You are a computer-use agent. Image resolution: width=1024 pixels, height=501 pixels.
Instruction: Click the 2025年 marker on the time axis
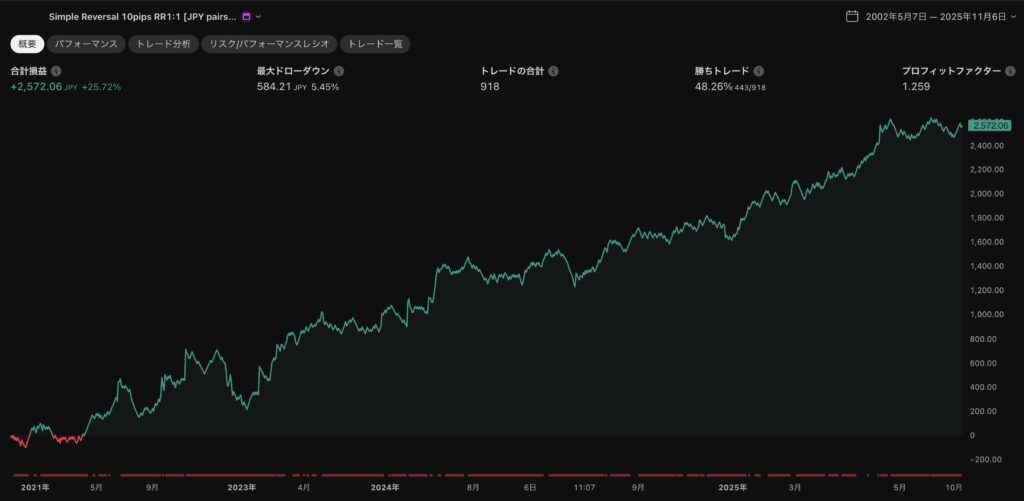point(733,487)
